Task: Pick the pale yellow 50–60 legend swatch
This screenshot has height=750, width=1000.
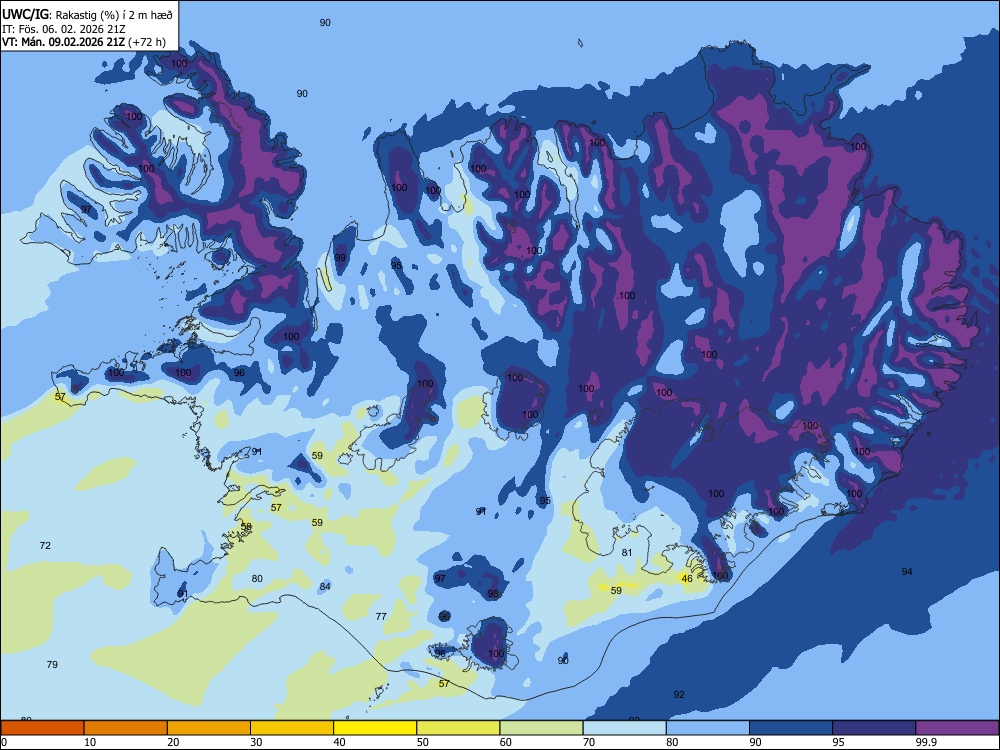Action: pyautogui.click(x=458, y=728)
